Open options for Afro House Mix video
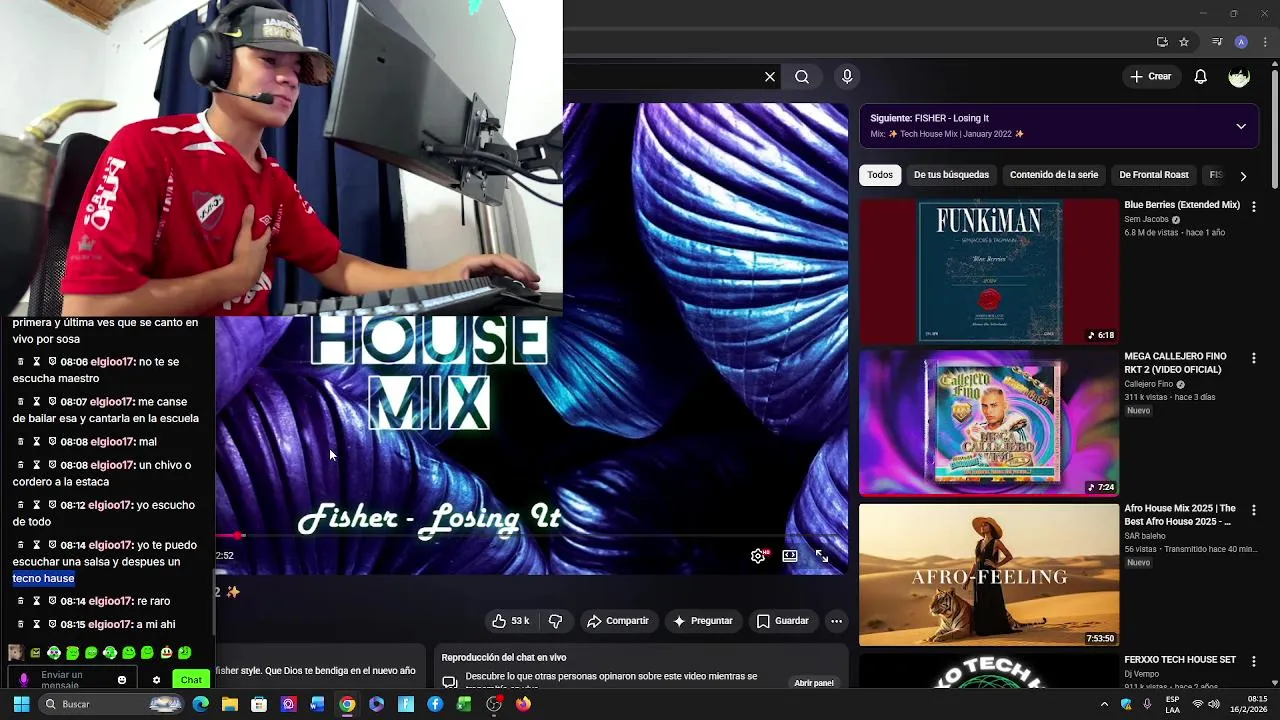Image resolution: width=1280 pixels, height=720 pixels. click(x=1254, y=510)
